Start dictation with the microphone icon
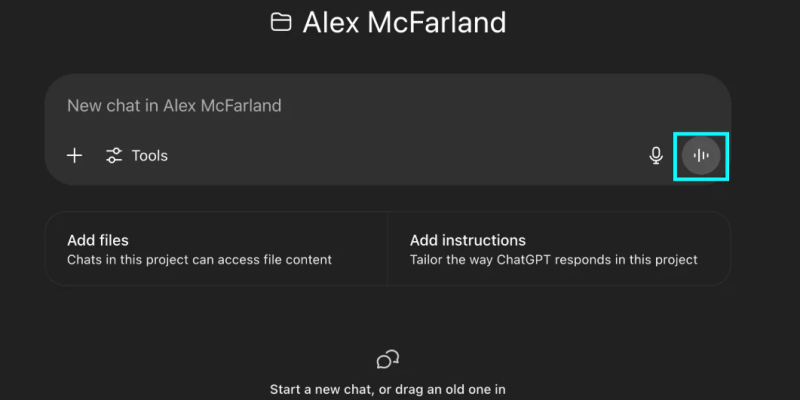Screen dimensions: 800x400 [x=656, y=156]
